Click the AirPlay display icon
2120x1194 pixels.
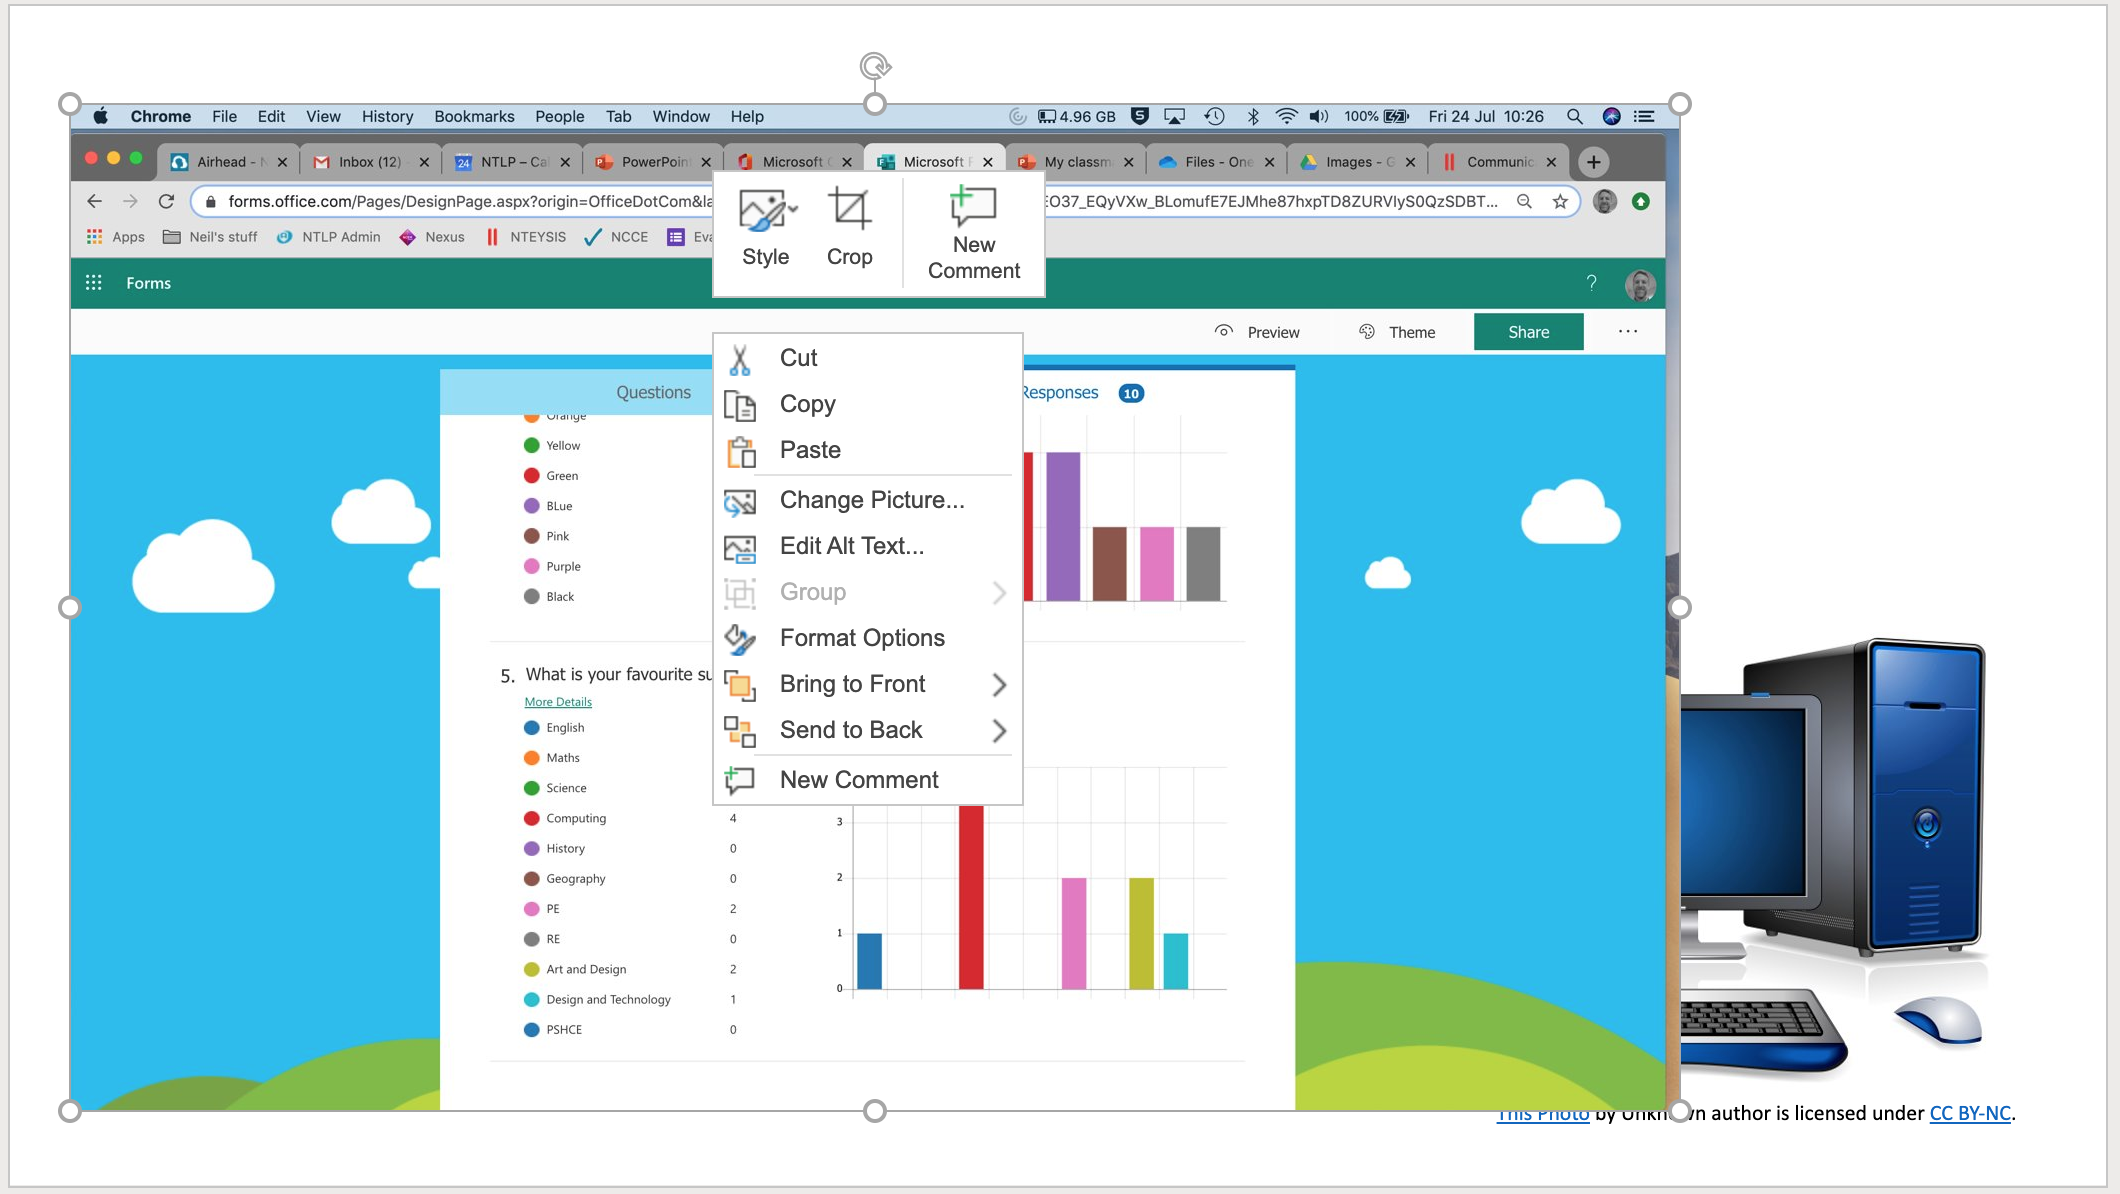click(x=1175, y=116)
